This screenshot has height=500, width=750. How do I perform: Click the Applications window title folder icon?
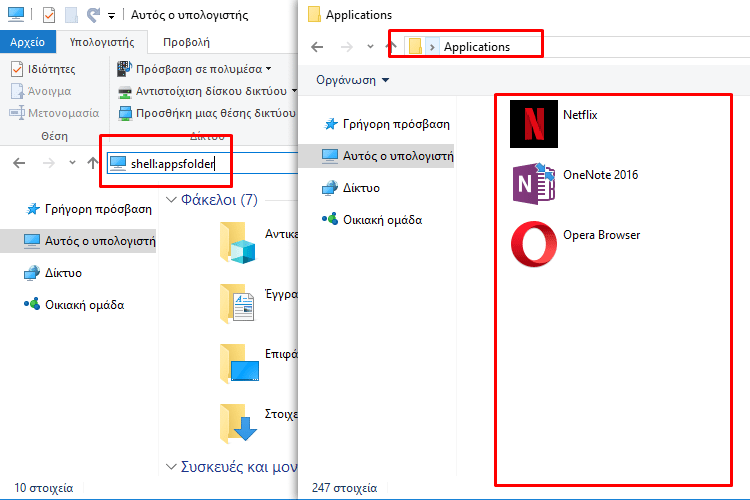coord(314,14)
